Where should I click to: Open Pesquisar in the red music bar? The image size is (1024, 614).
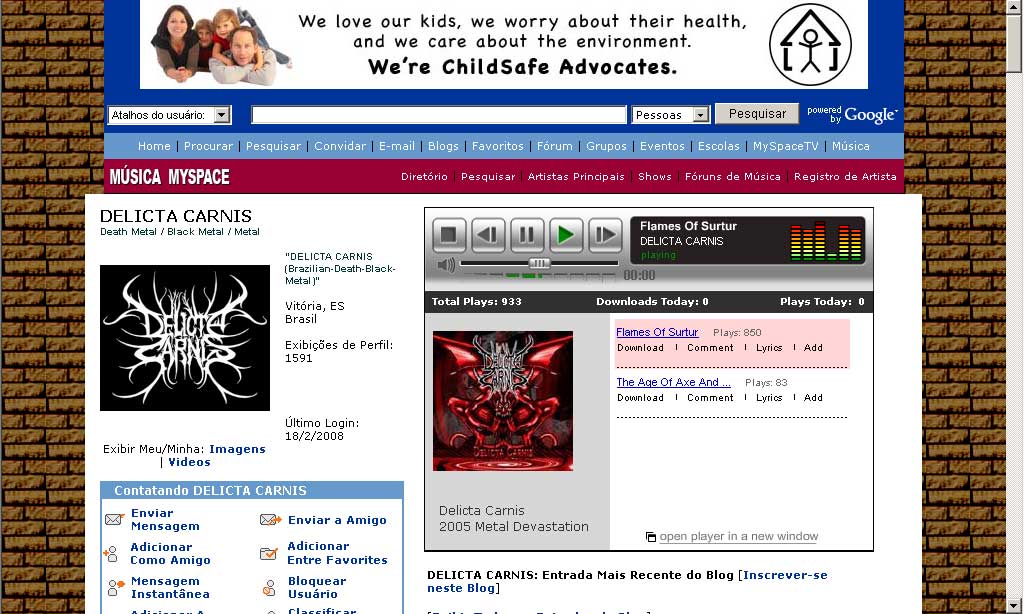coord(488,176)
